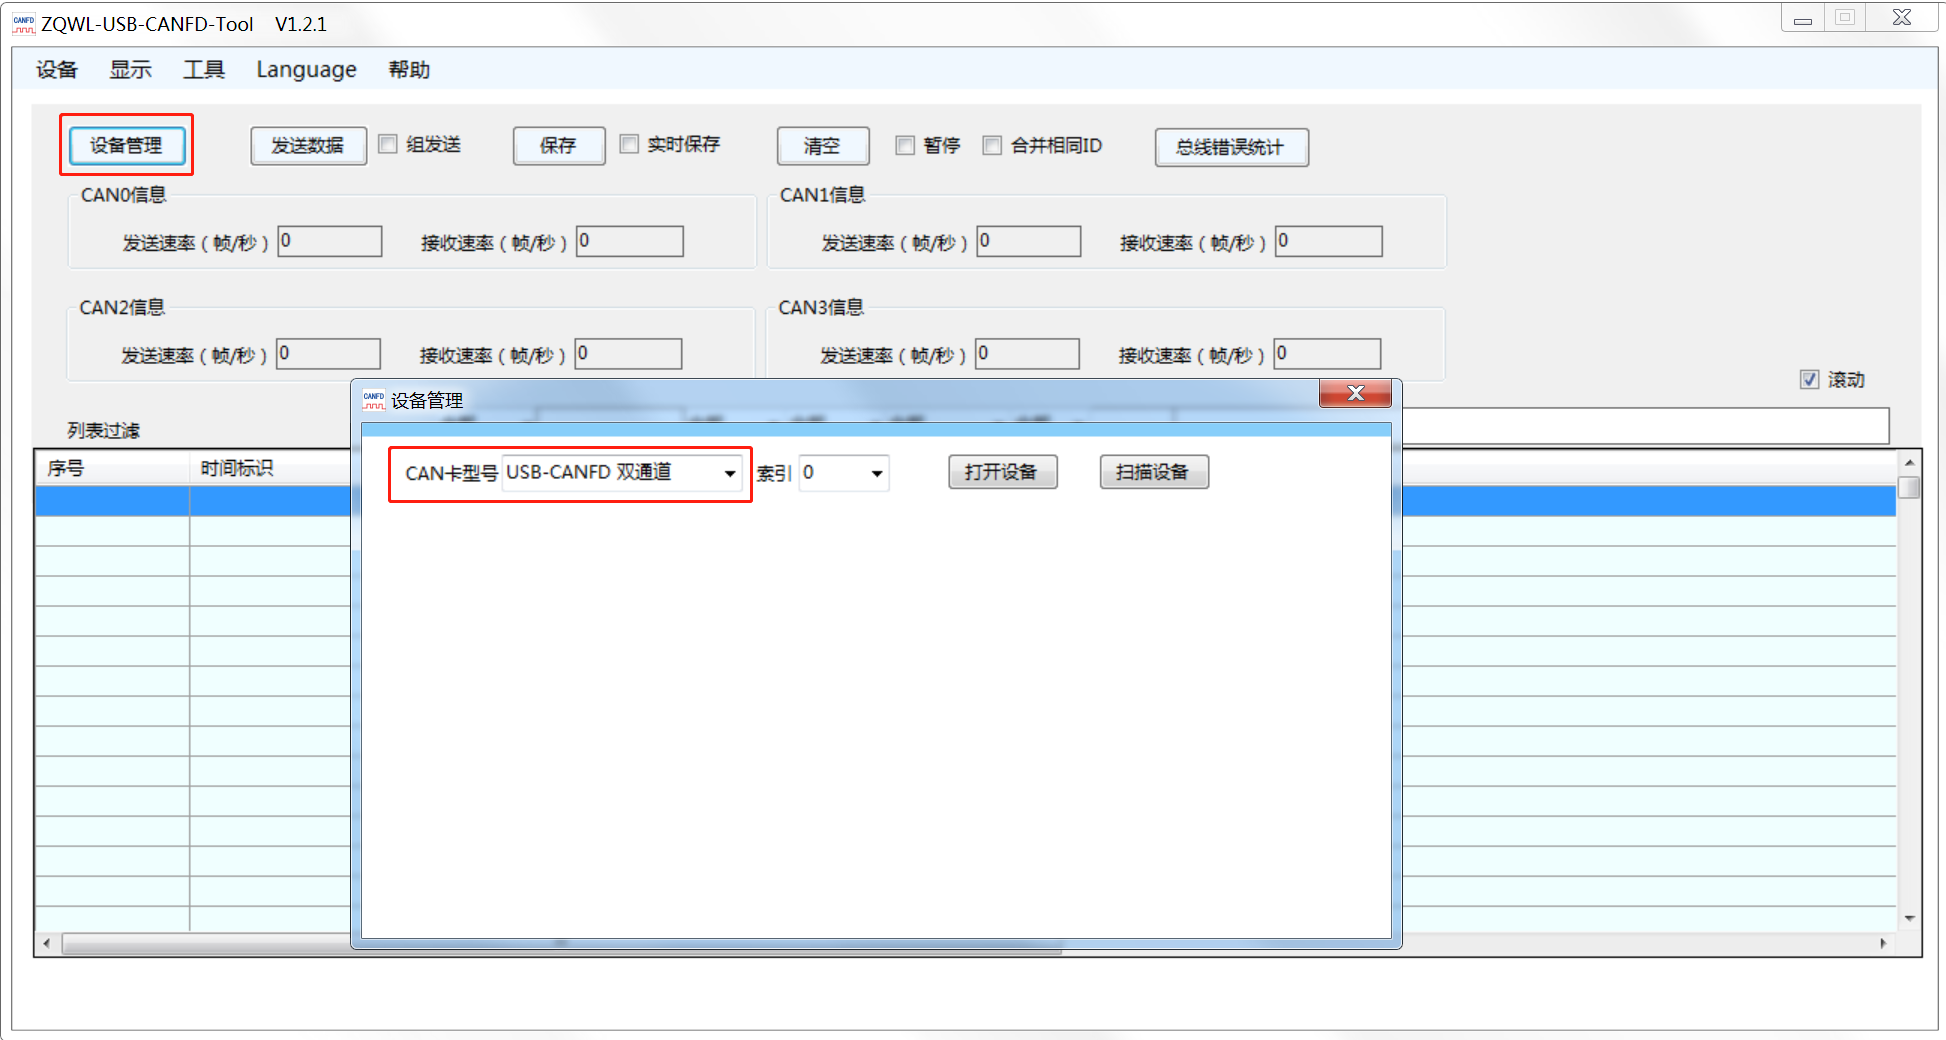
Task: Click the ZQWL-USB-CANFD-Tool window icon
Action: coord(24,23)
